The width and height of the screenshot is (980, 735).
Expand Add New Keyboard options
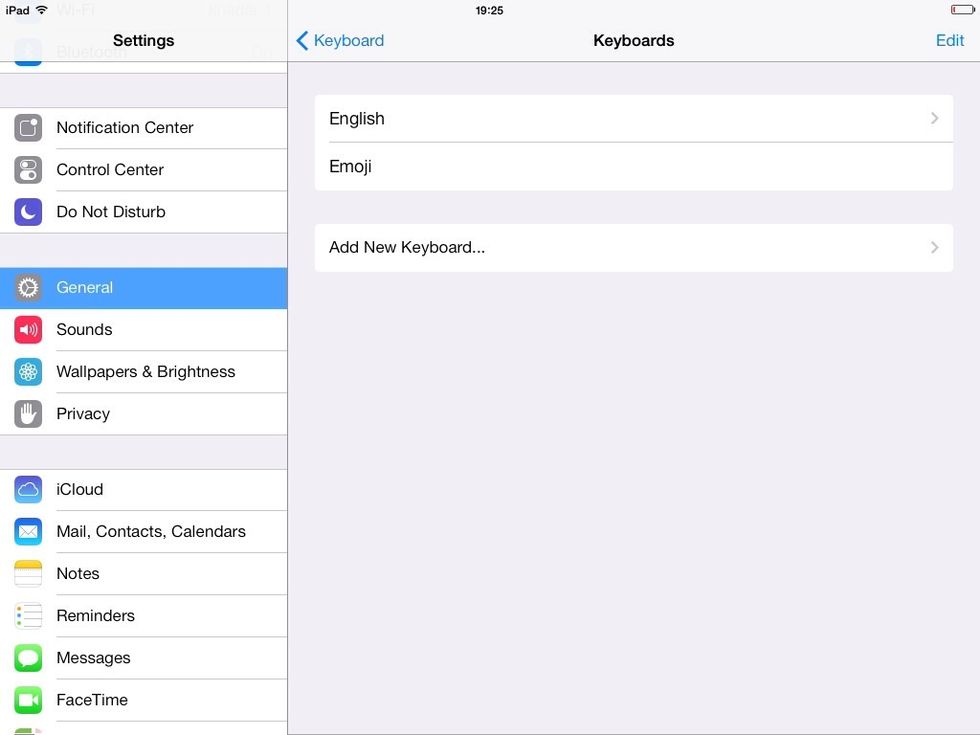point(934,247)
